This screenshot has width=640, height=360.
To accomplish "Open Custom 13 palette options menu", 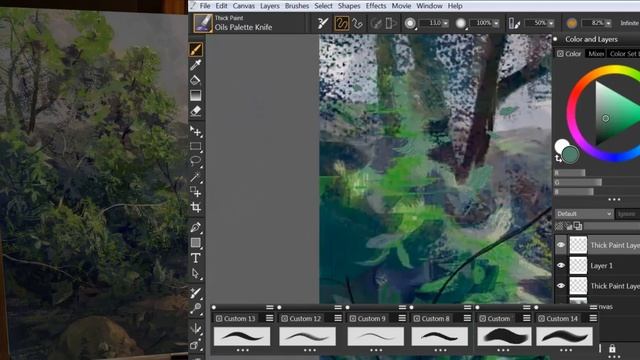I will [x=269, y=318].
